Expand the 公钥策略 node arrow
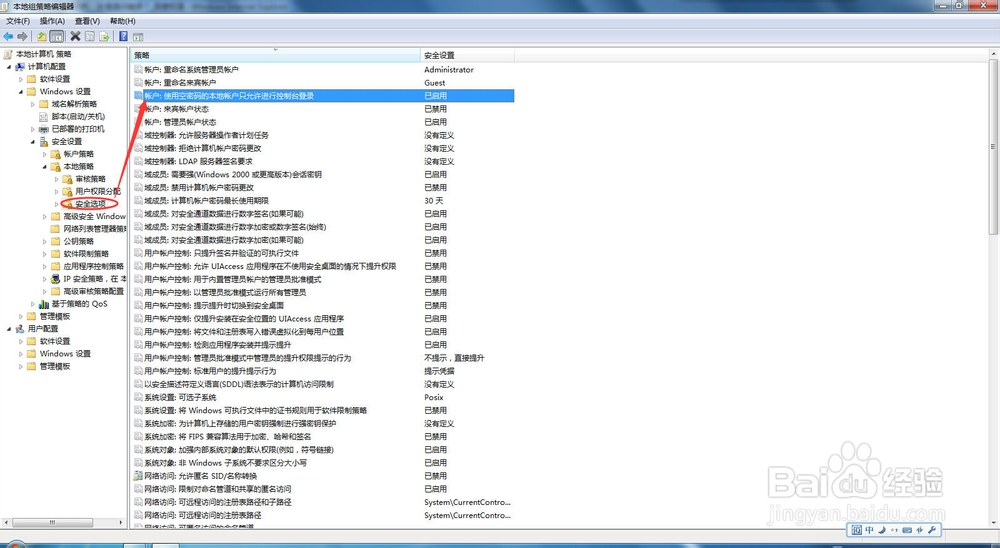 (45, 241)
